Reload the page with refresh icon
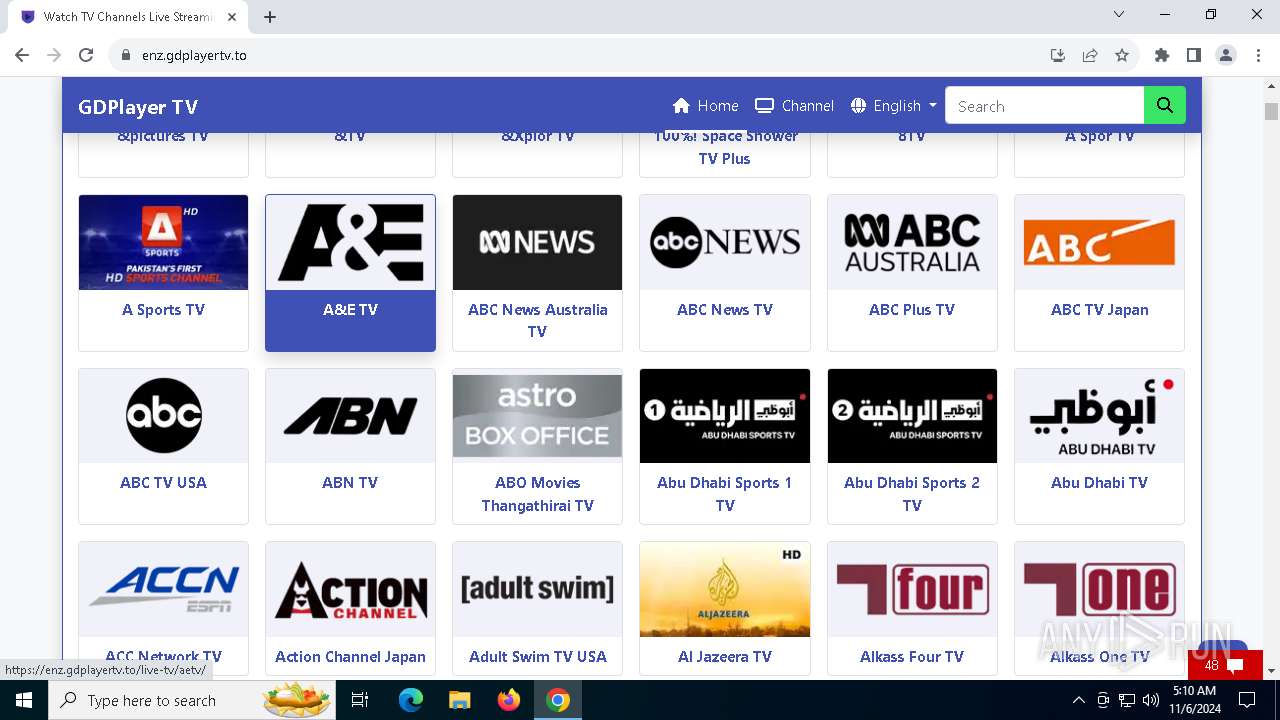The height and width of the screenshot is (720, 1280). coord(86,55)
